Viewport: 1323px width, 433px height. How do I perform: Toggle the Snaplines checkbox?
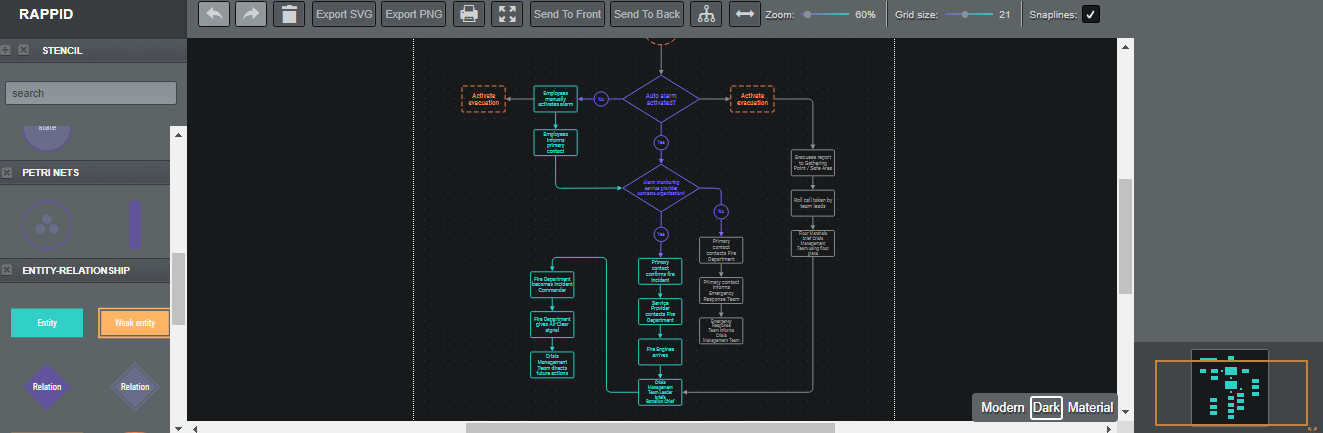click(1092, 14)
